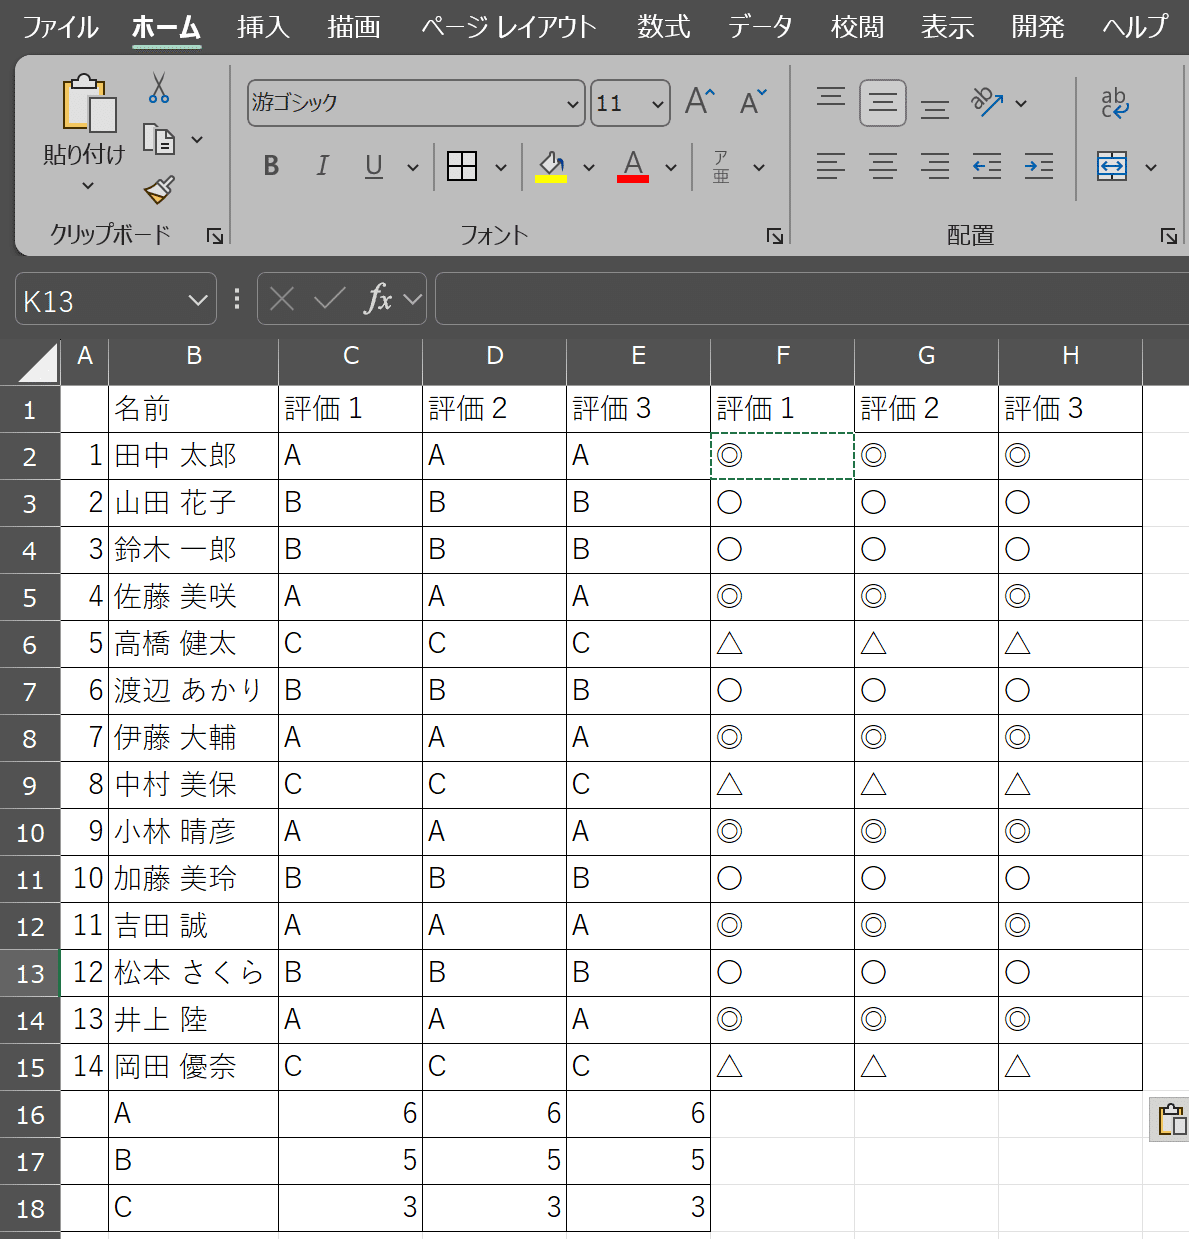Align text left
The height and width of the screenshot is (1239, 1189).
pyautogui.click(x=831, y=166)
